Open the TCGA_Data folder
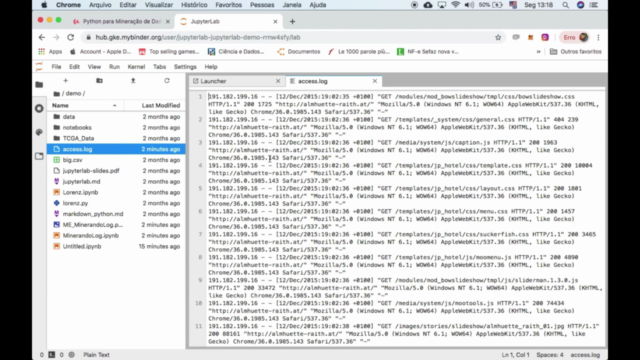The height and width of the screenshot is (360, 640). coord(116,138)
